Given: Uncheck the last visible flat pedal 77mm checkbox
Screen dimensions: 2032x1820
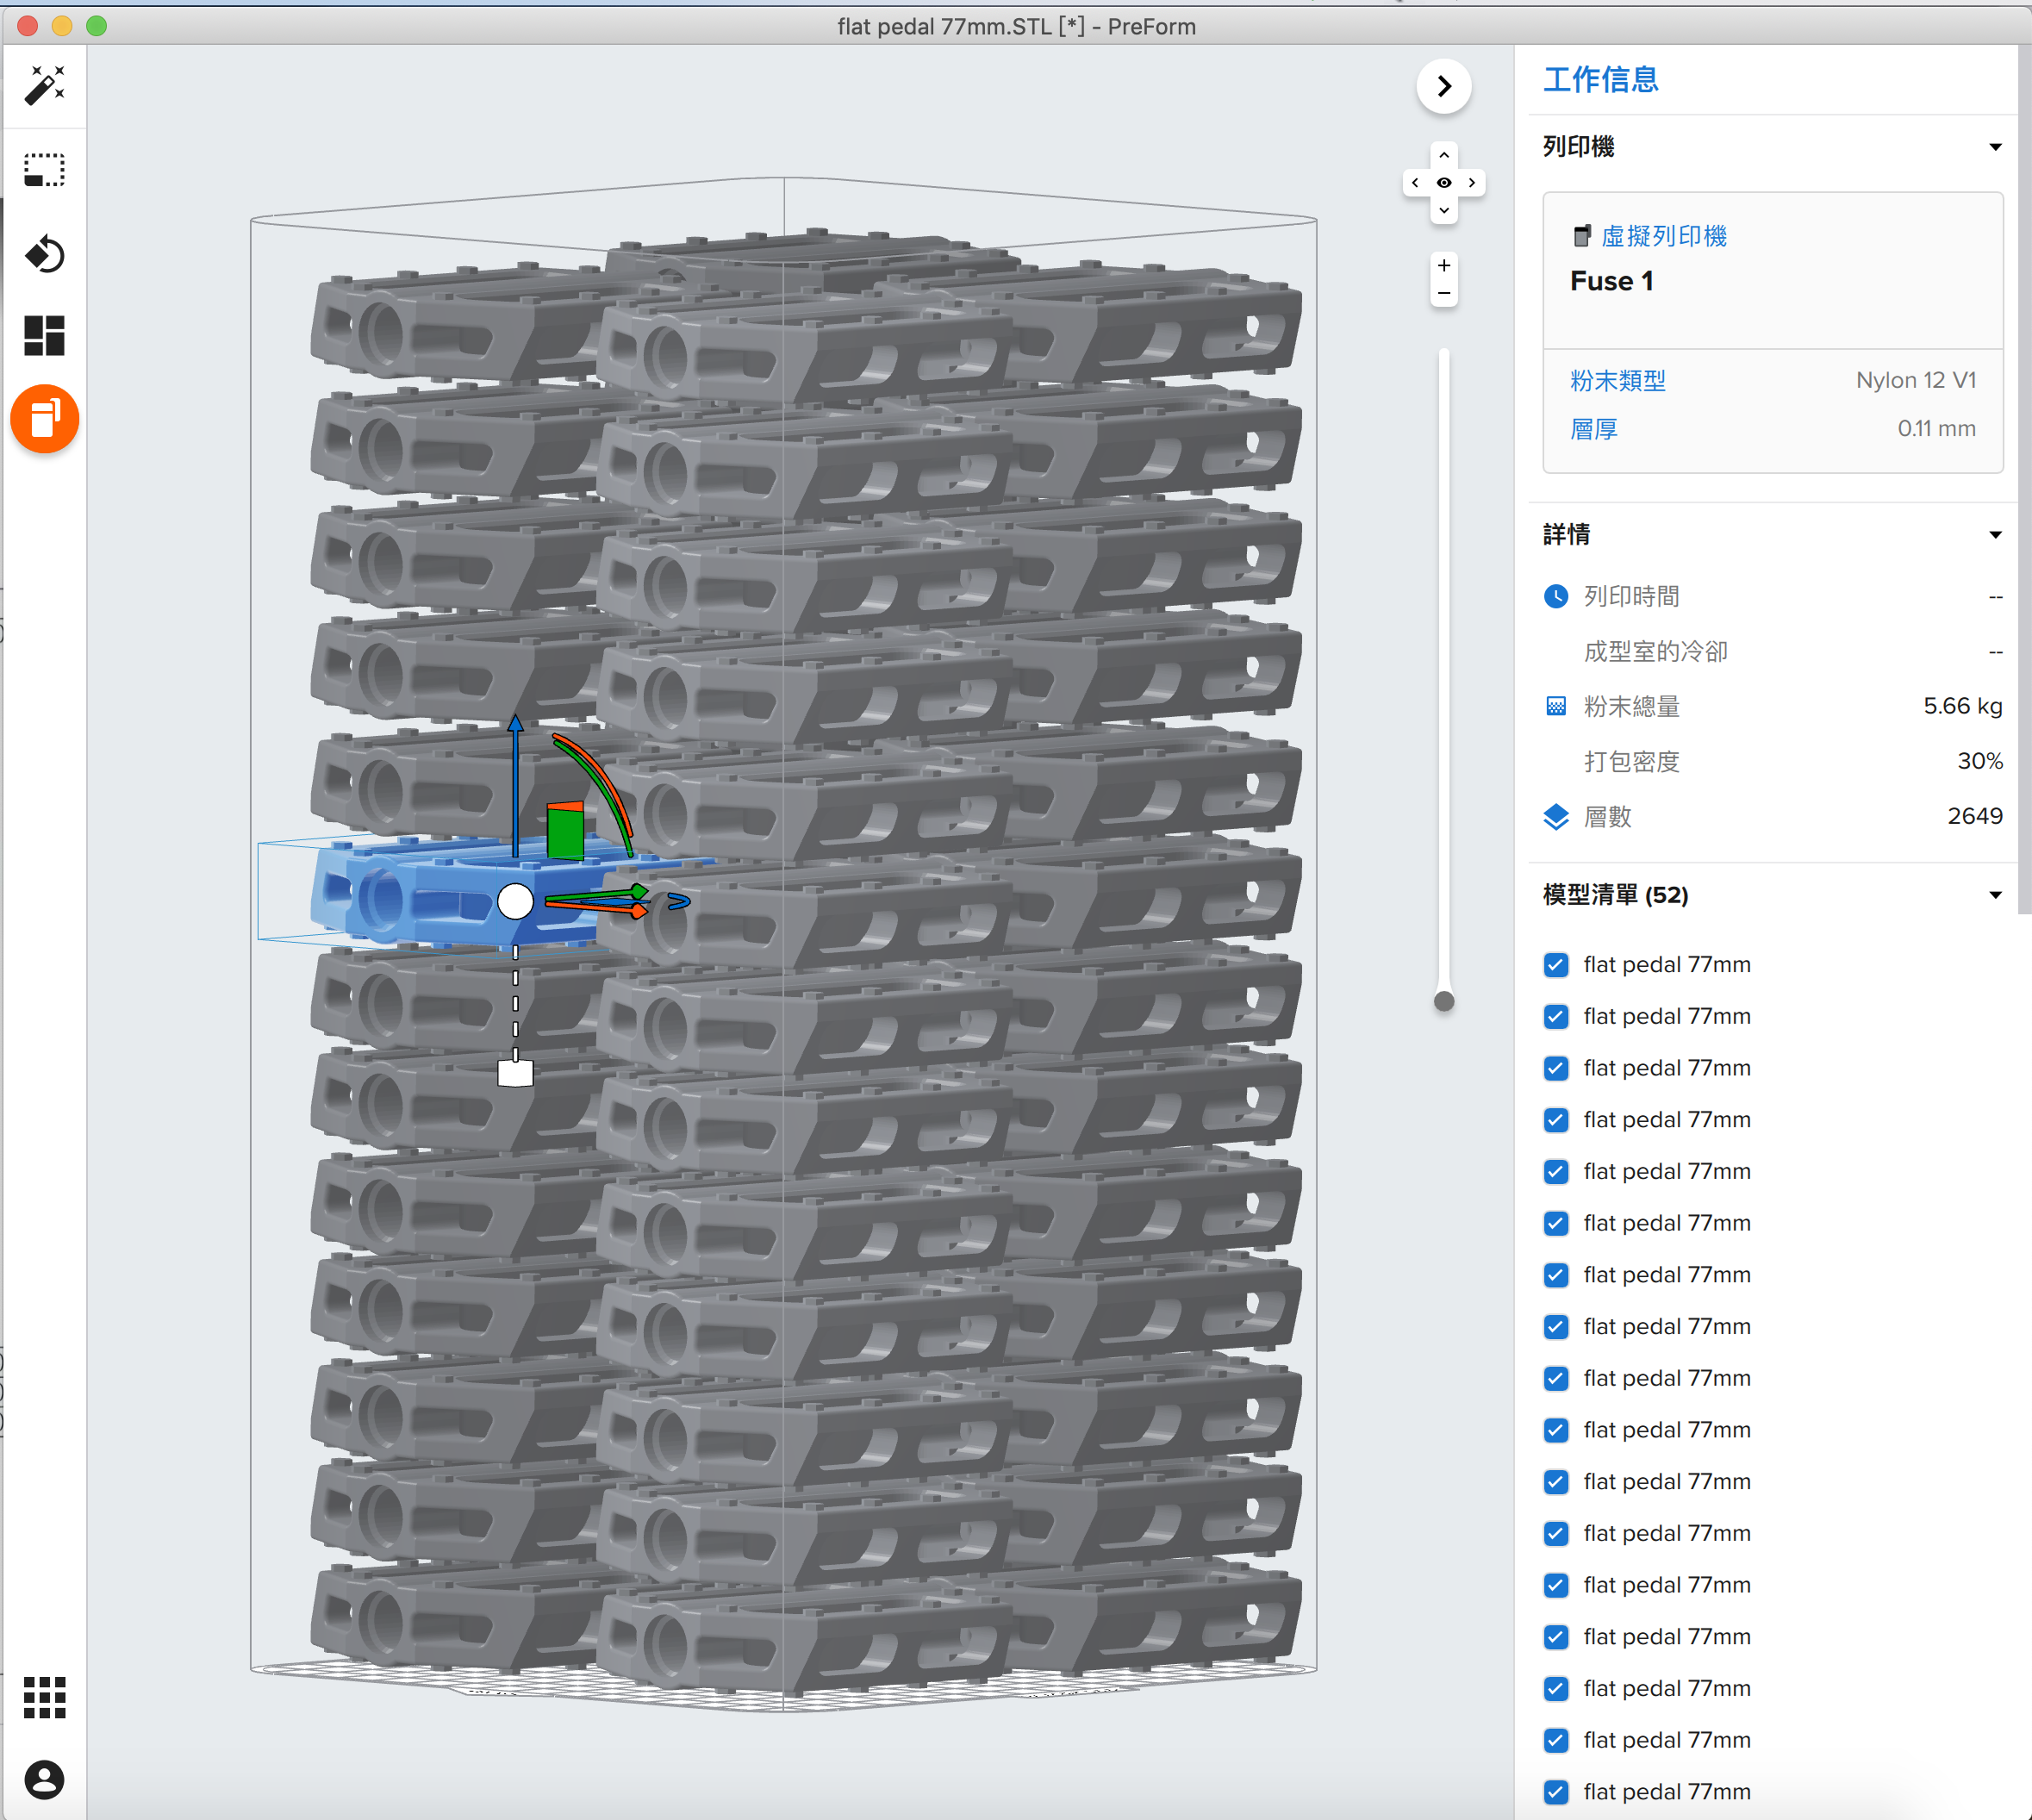Looking at the screenshot, I should coord(1556,1792).
